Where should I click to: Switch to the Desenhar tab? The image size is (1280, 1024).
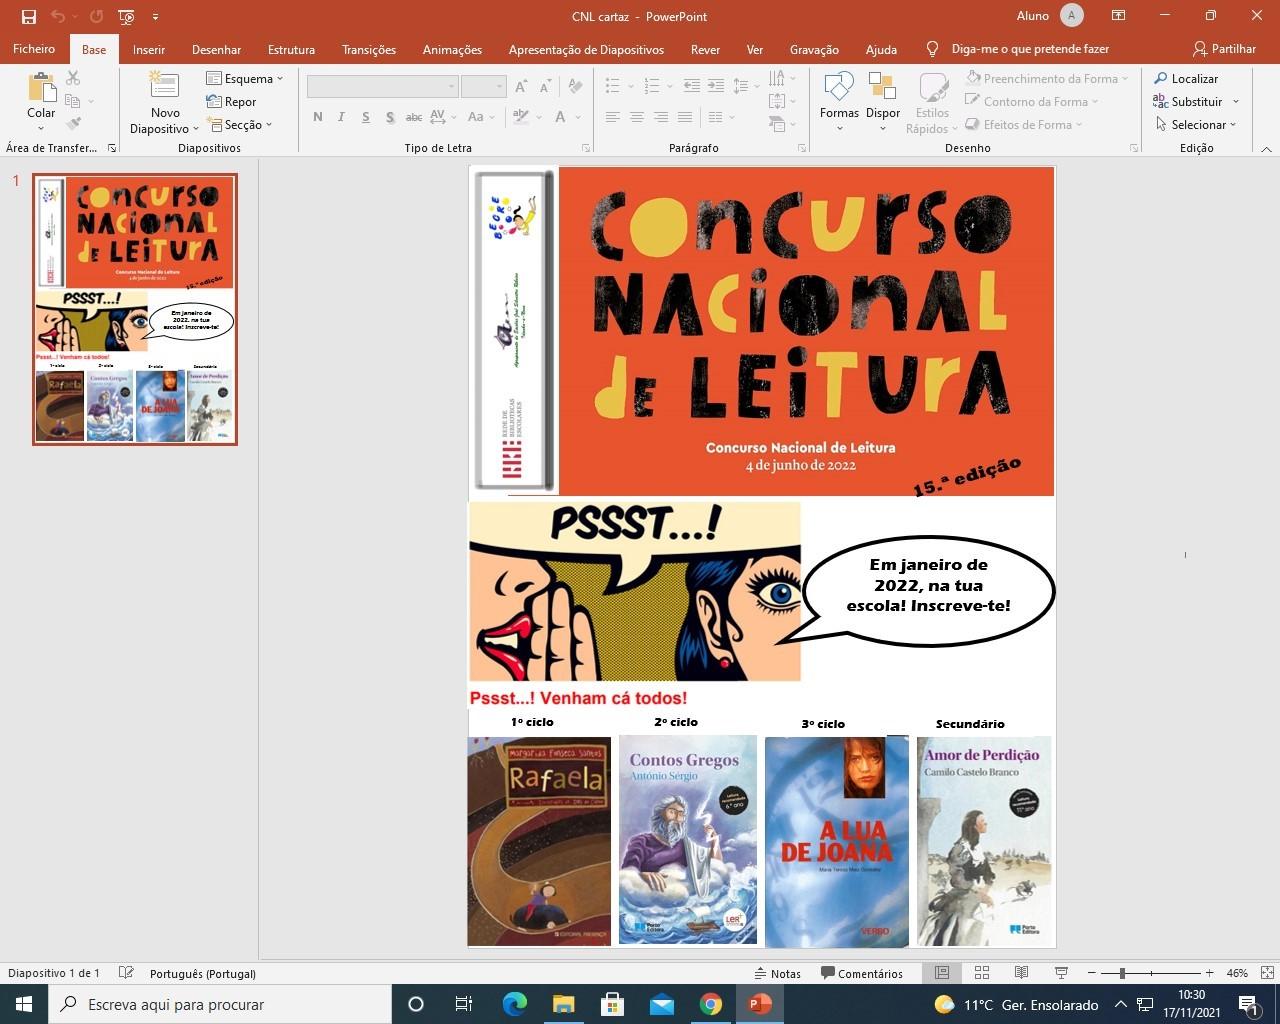(x=216, y=49)
